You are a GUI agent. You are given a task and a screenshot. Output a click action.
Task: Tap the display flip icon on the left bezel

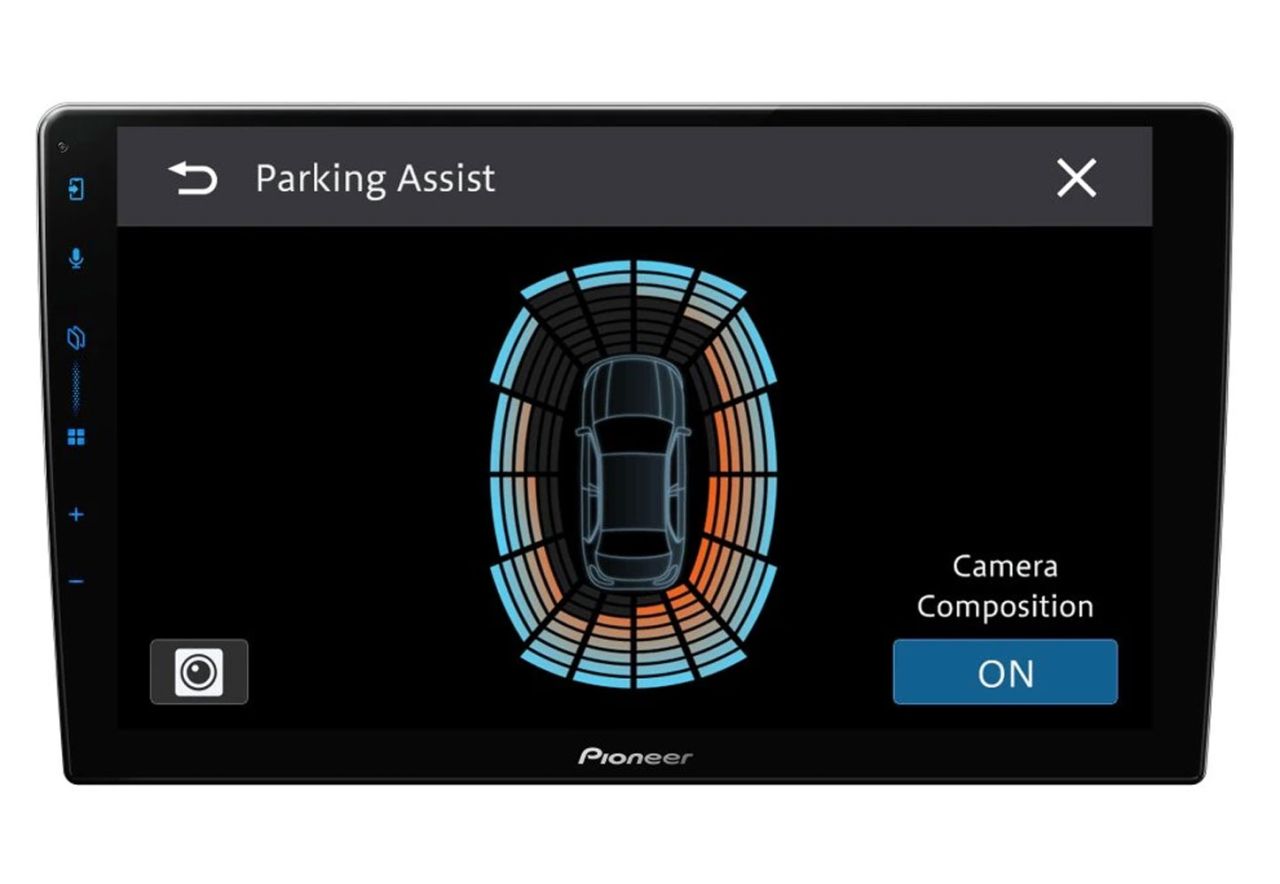coord(74,337)
